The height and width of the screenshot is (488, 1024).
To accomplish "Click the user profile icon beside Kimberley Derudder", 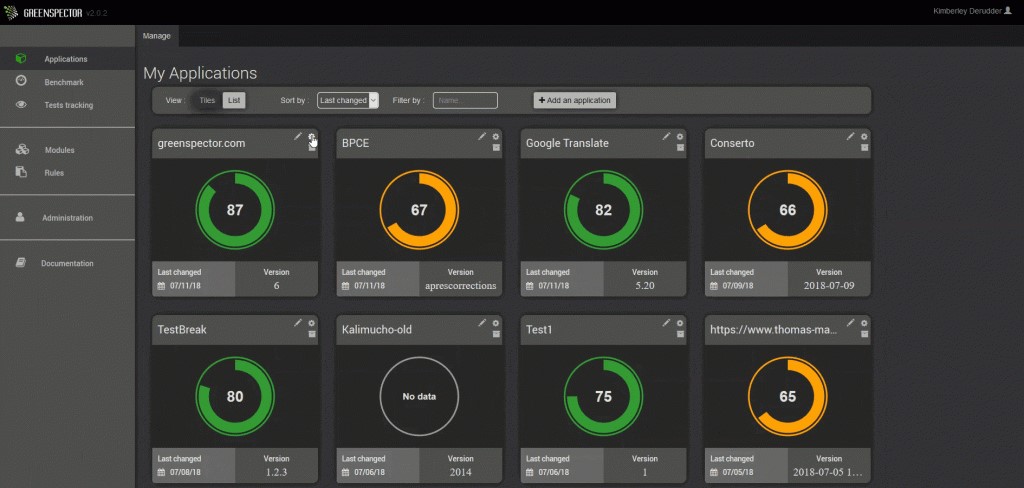I will pyautogui.click(x=1008, y=11).
